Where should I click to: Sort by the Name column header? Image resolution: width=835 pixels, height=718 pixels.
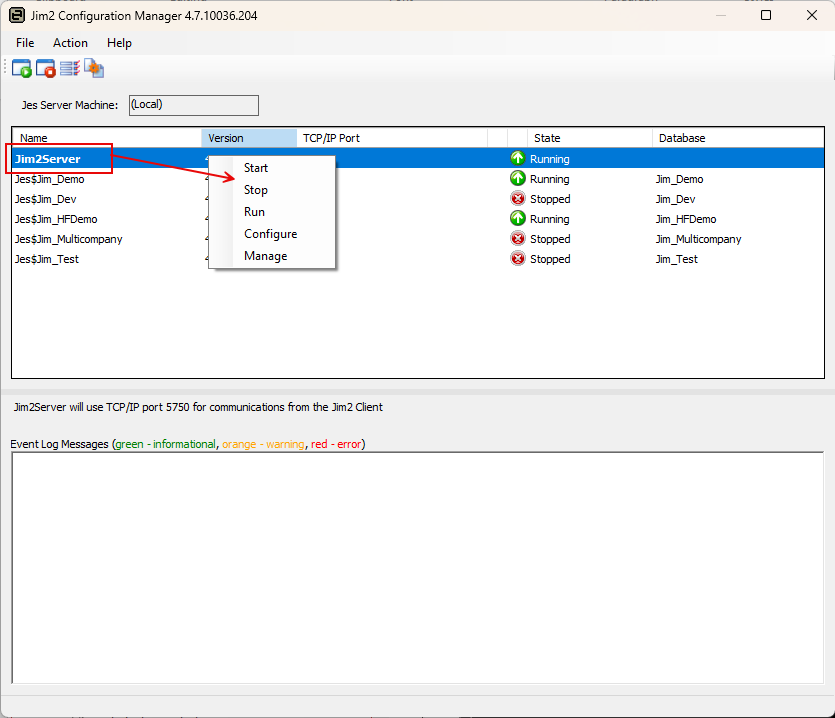[107, 138]
